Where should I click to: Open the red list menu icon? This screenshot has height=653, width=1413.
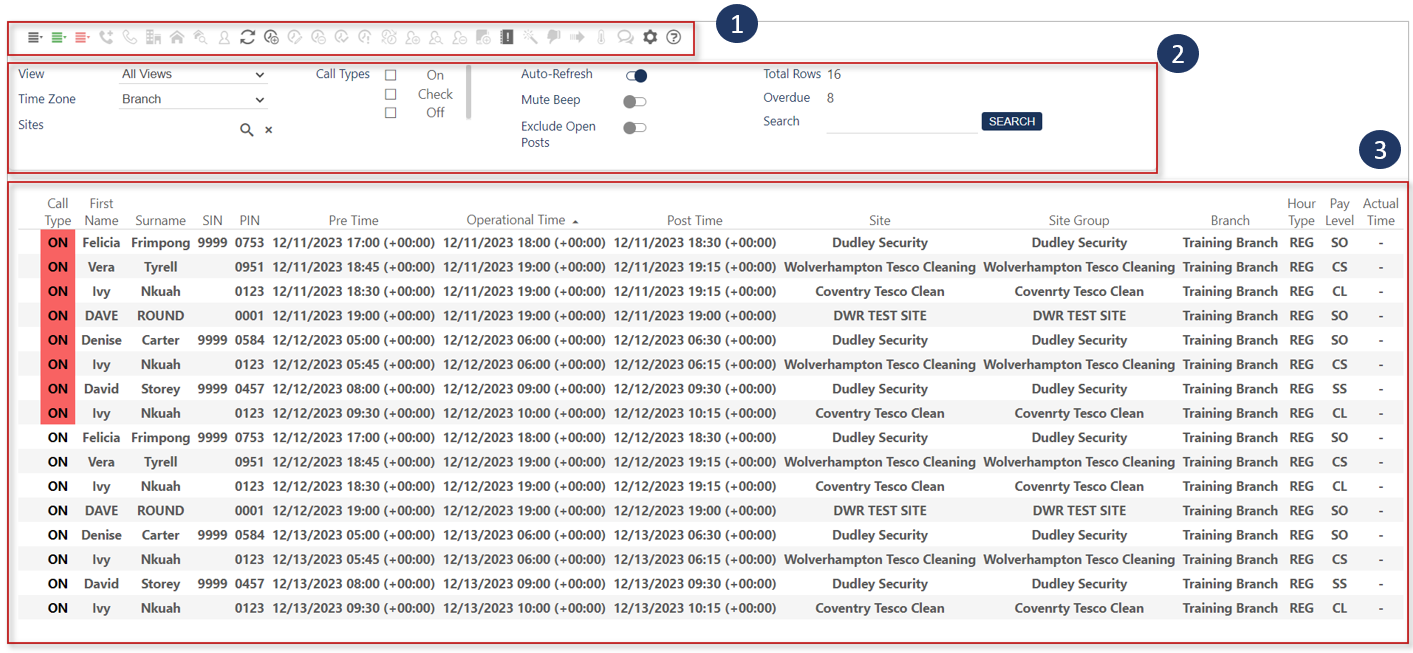pyautogui.click(x=82, y=37)
